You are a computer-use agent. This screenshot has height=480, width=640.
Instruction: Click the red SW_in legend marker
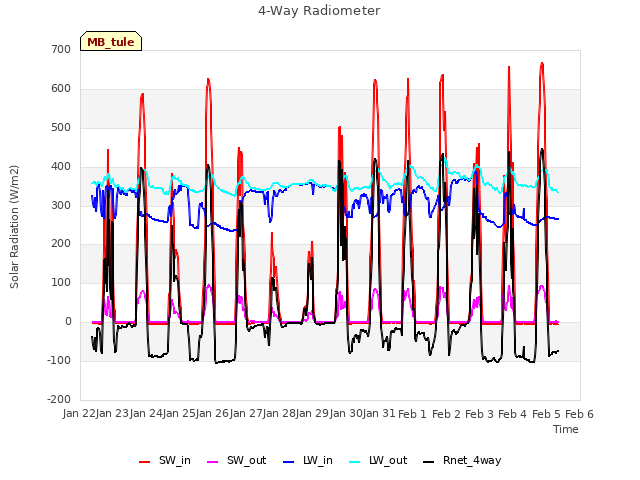point(144,462)
